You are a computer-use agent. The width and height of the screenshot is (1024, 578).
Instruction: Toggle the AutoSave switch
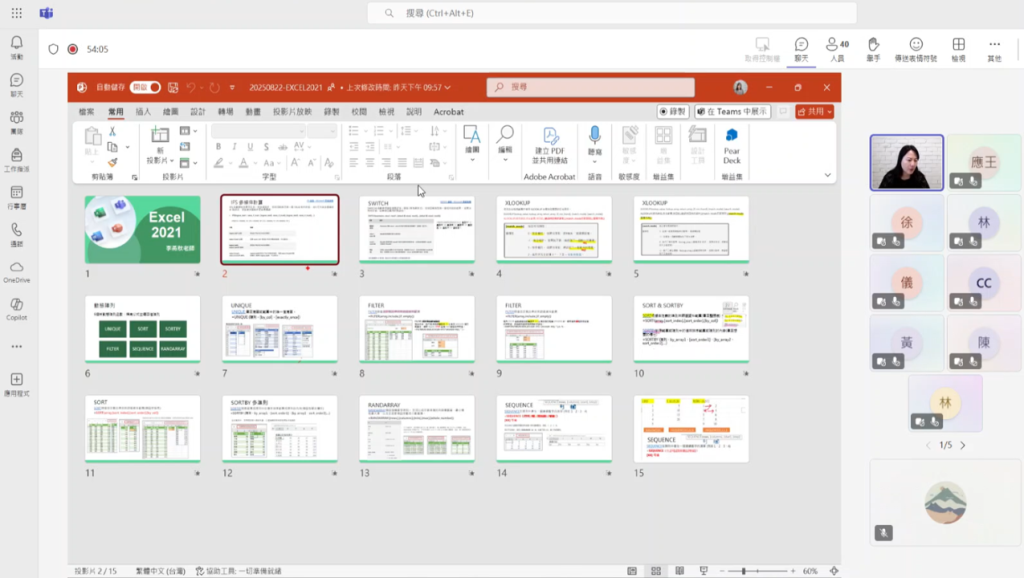pos(145,88)
